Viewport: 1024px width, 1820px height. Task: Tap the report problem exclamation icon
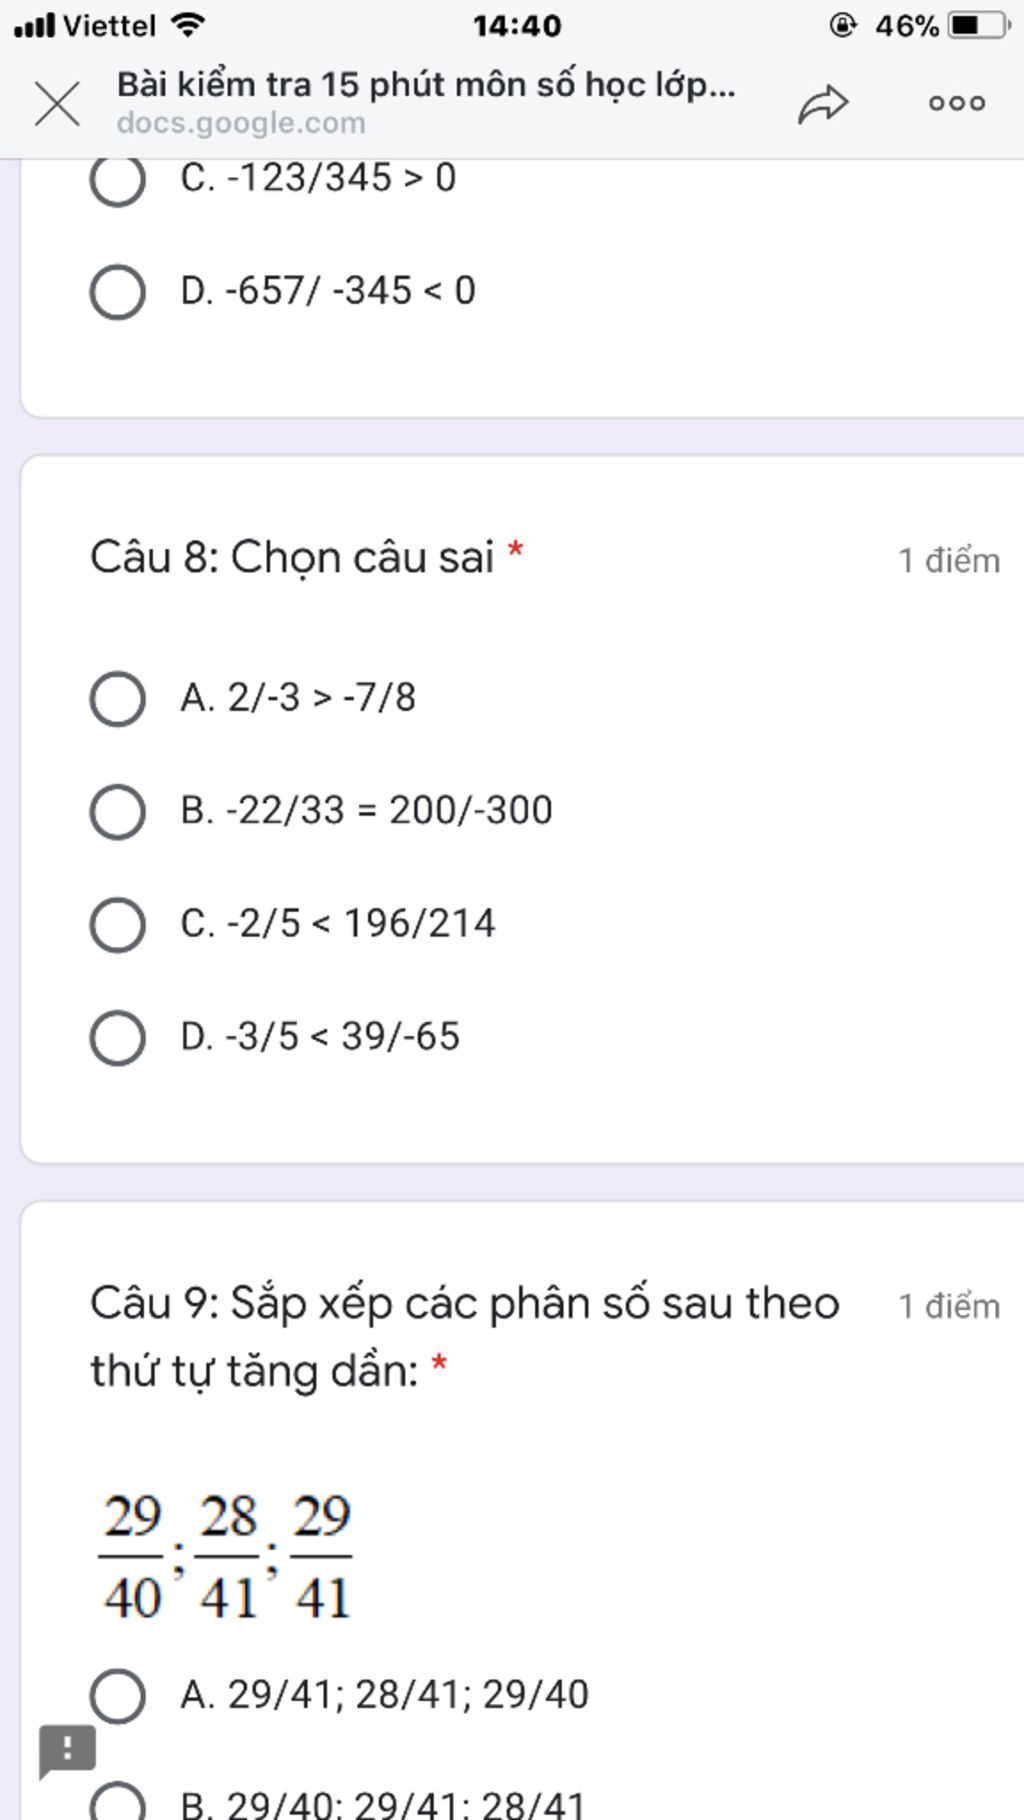[67, 1750]
